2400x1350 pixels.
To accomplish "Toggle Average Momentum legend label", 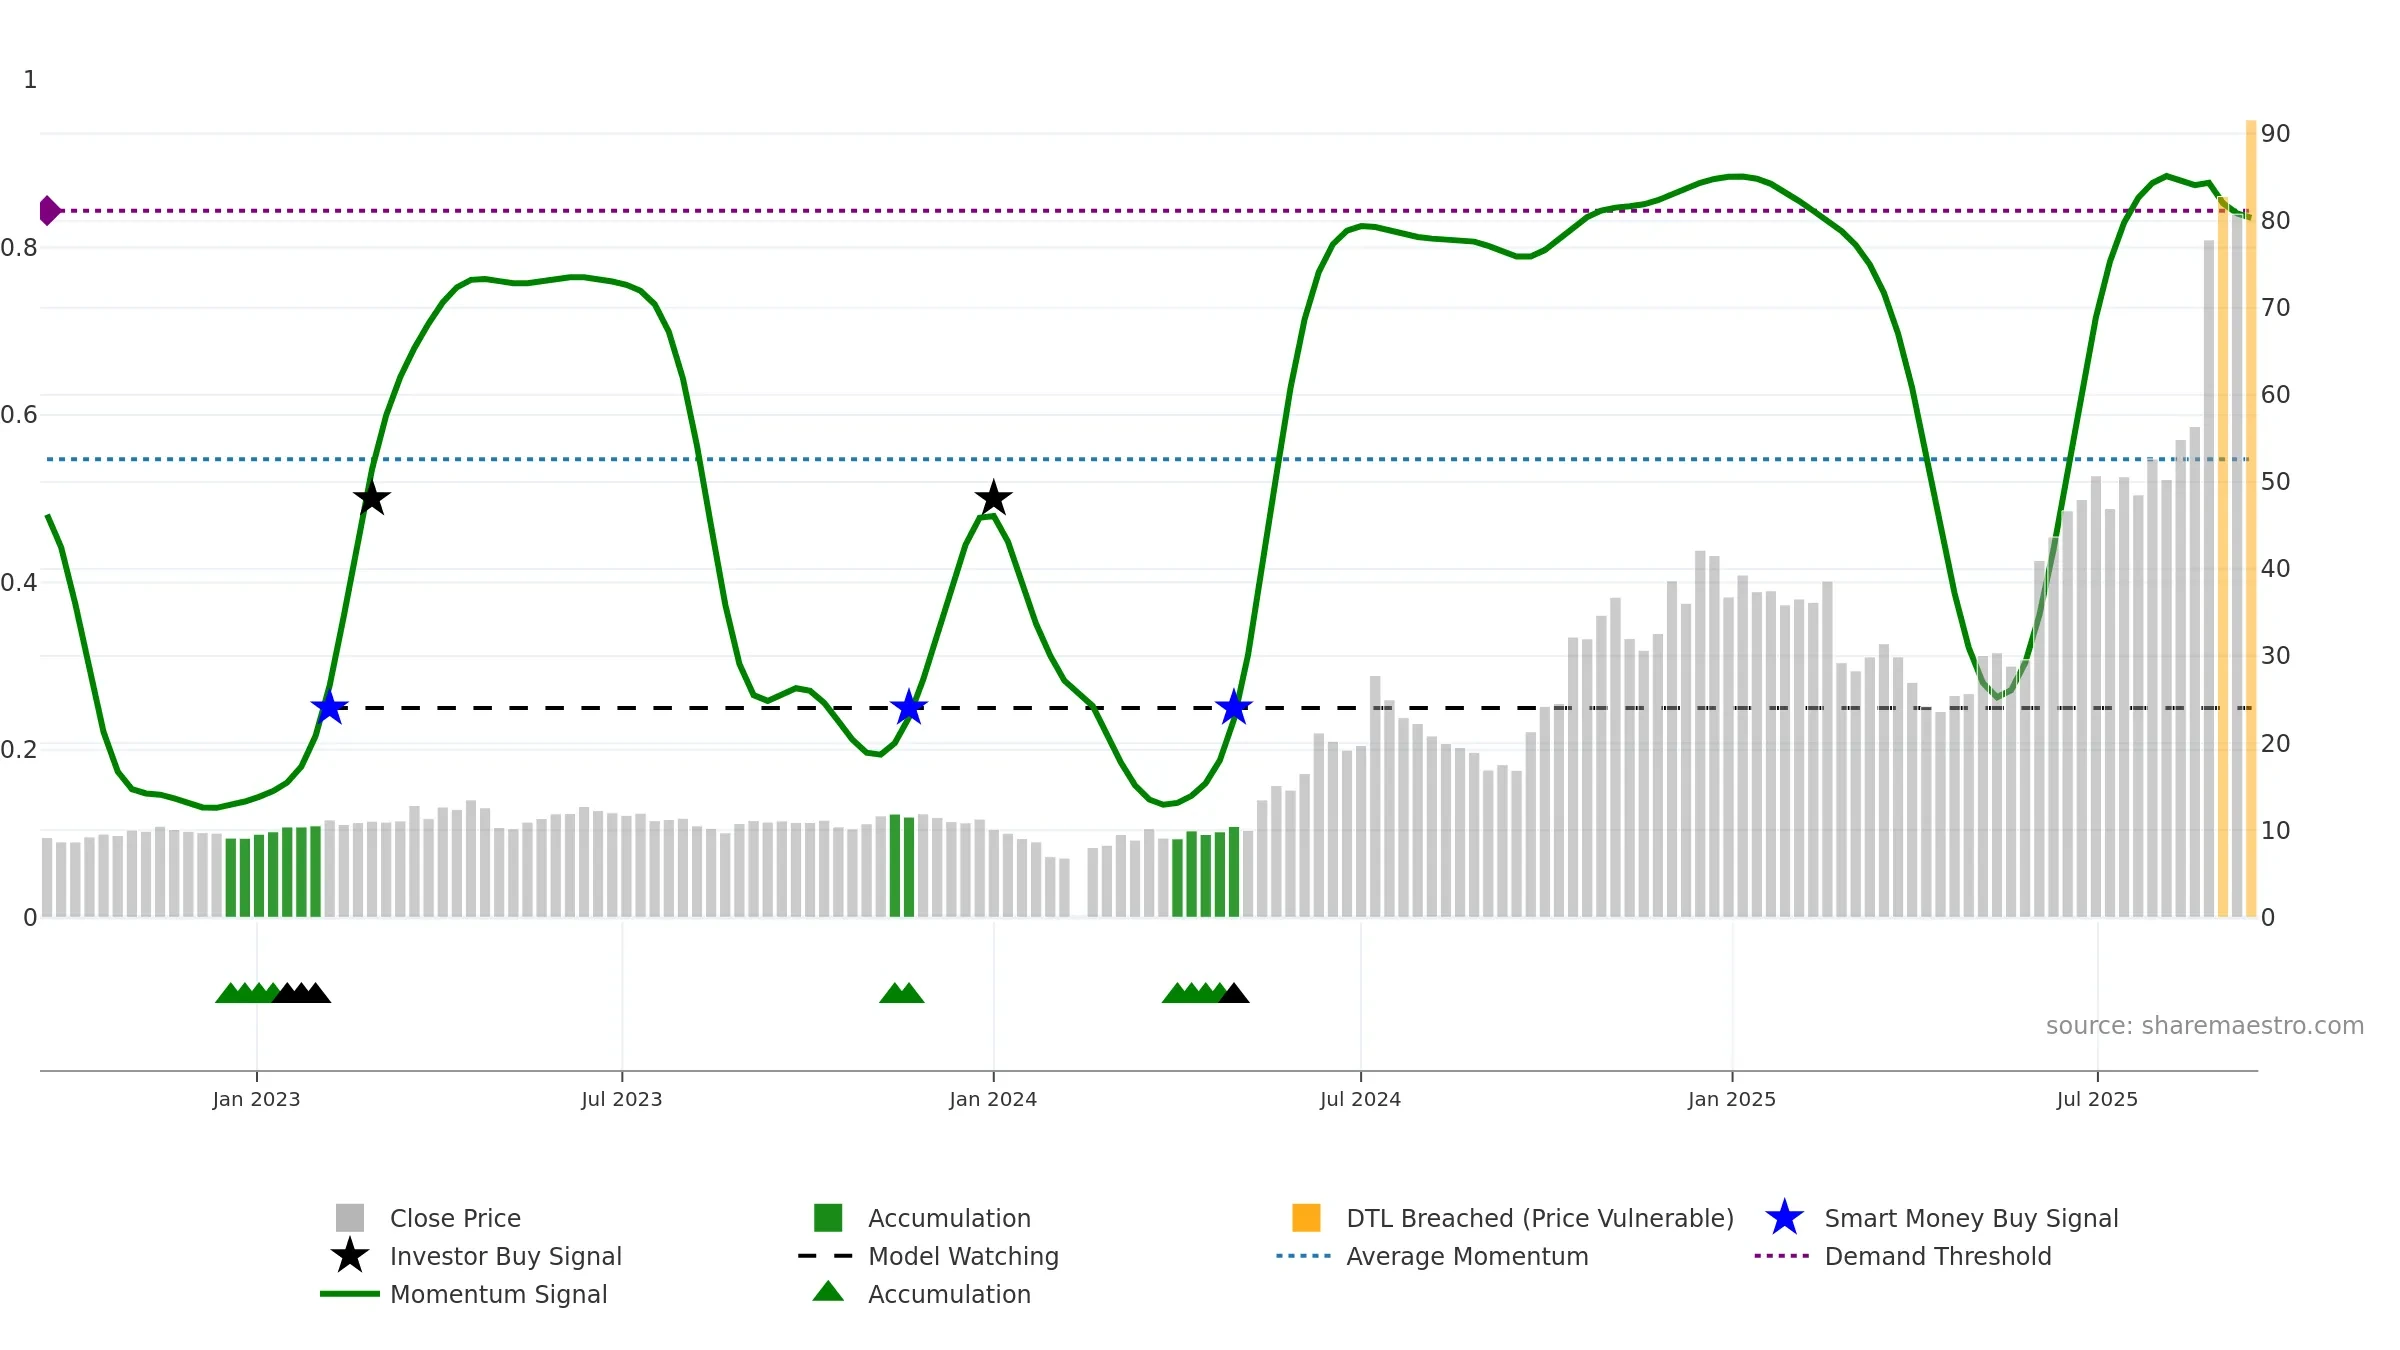I will (x=1467, y=1256).
